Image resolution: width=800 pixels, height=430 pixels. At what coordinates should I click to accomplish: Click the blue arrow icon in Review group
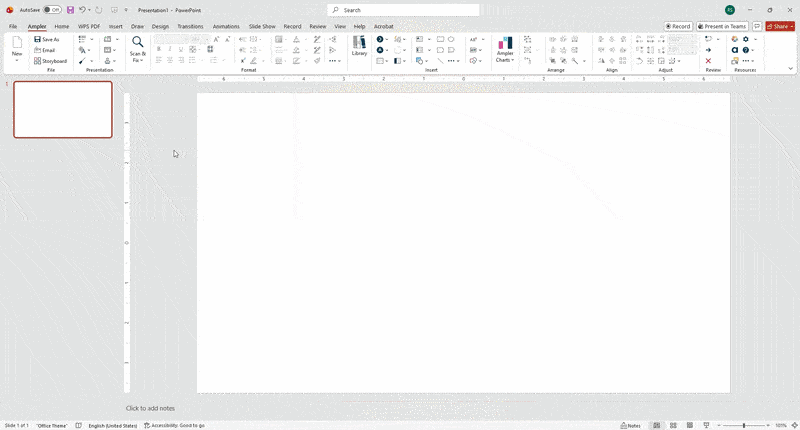708,50
